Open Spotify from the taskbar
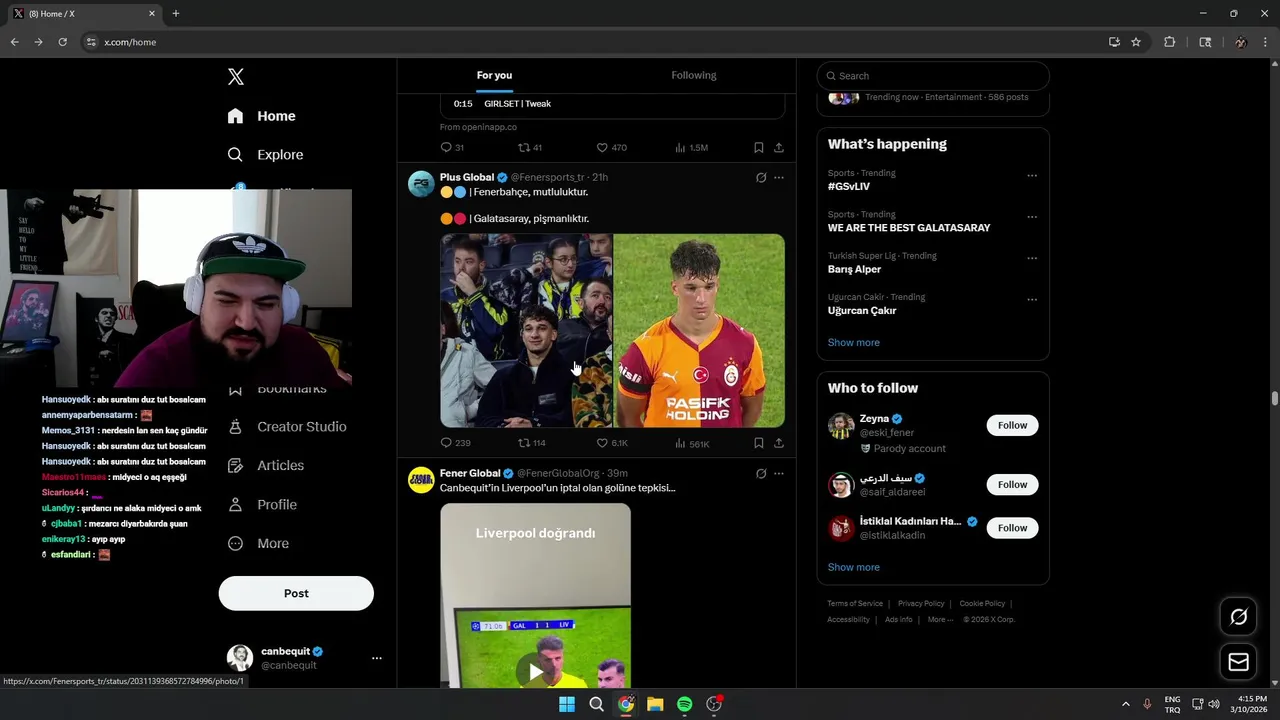The image size is (1280, 720). coord(685,704)
